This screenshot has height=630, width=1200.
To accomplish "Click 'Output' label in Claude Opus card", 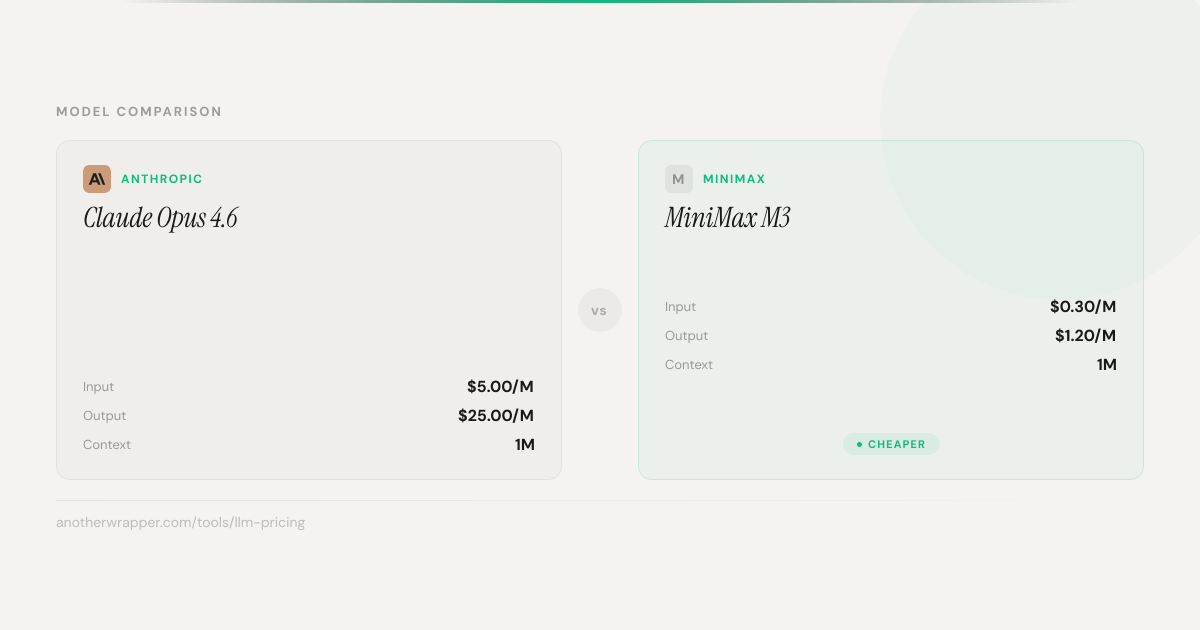I will tap(105, 416).
